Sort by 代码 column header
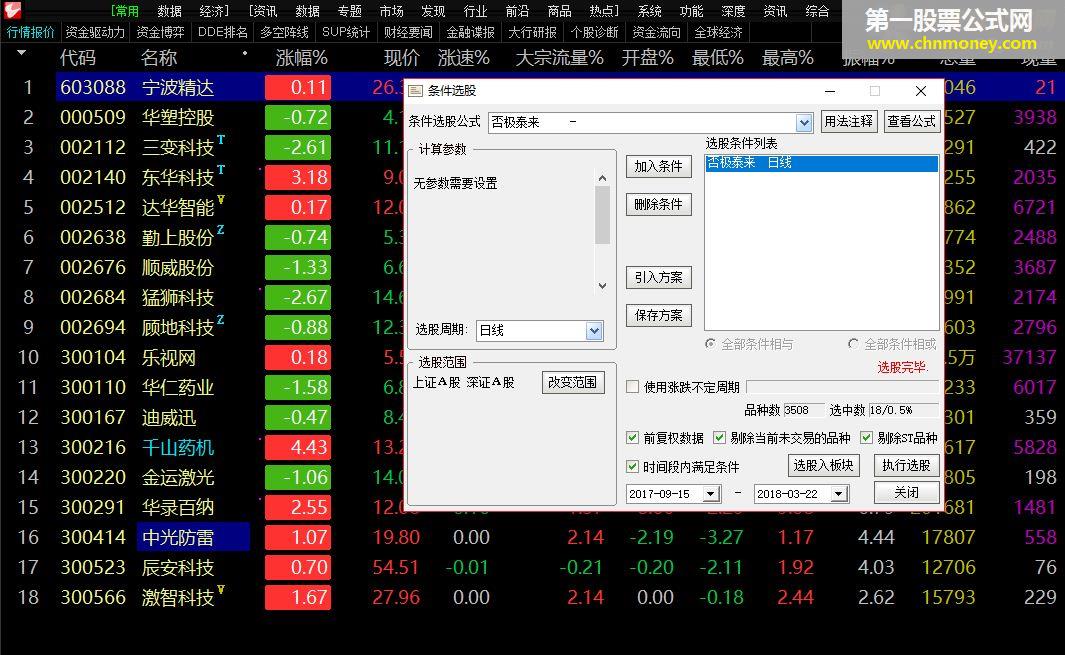 [x=77, y=58]
